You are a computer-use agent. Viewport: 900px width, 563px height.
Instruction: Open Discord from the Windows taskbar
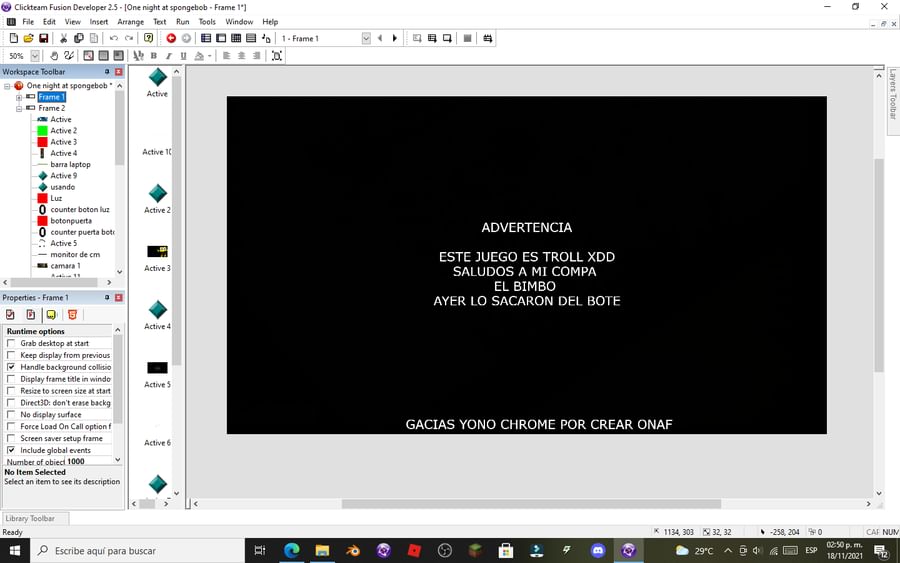coord(598,550)
